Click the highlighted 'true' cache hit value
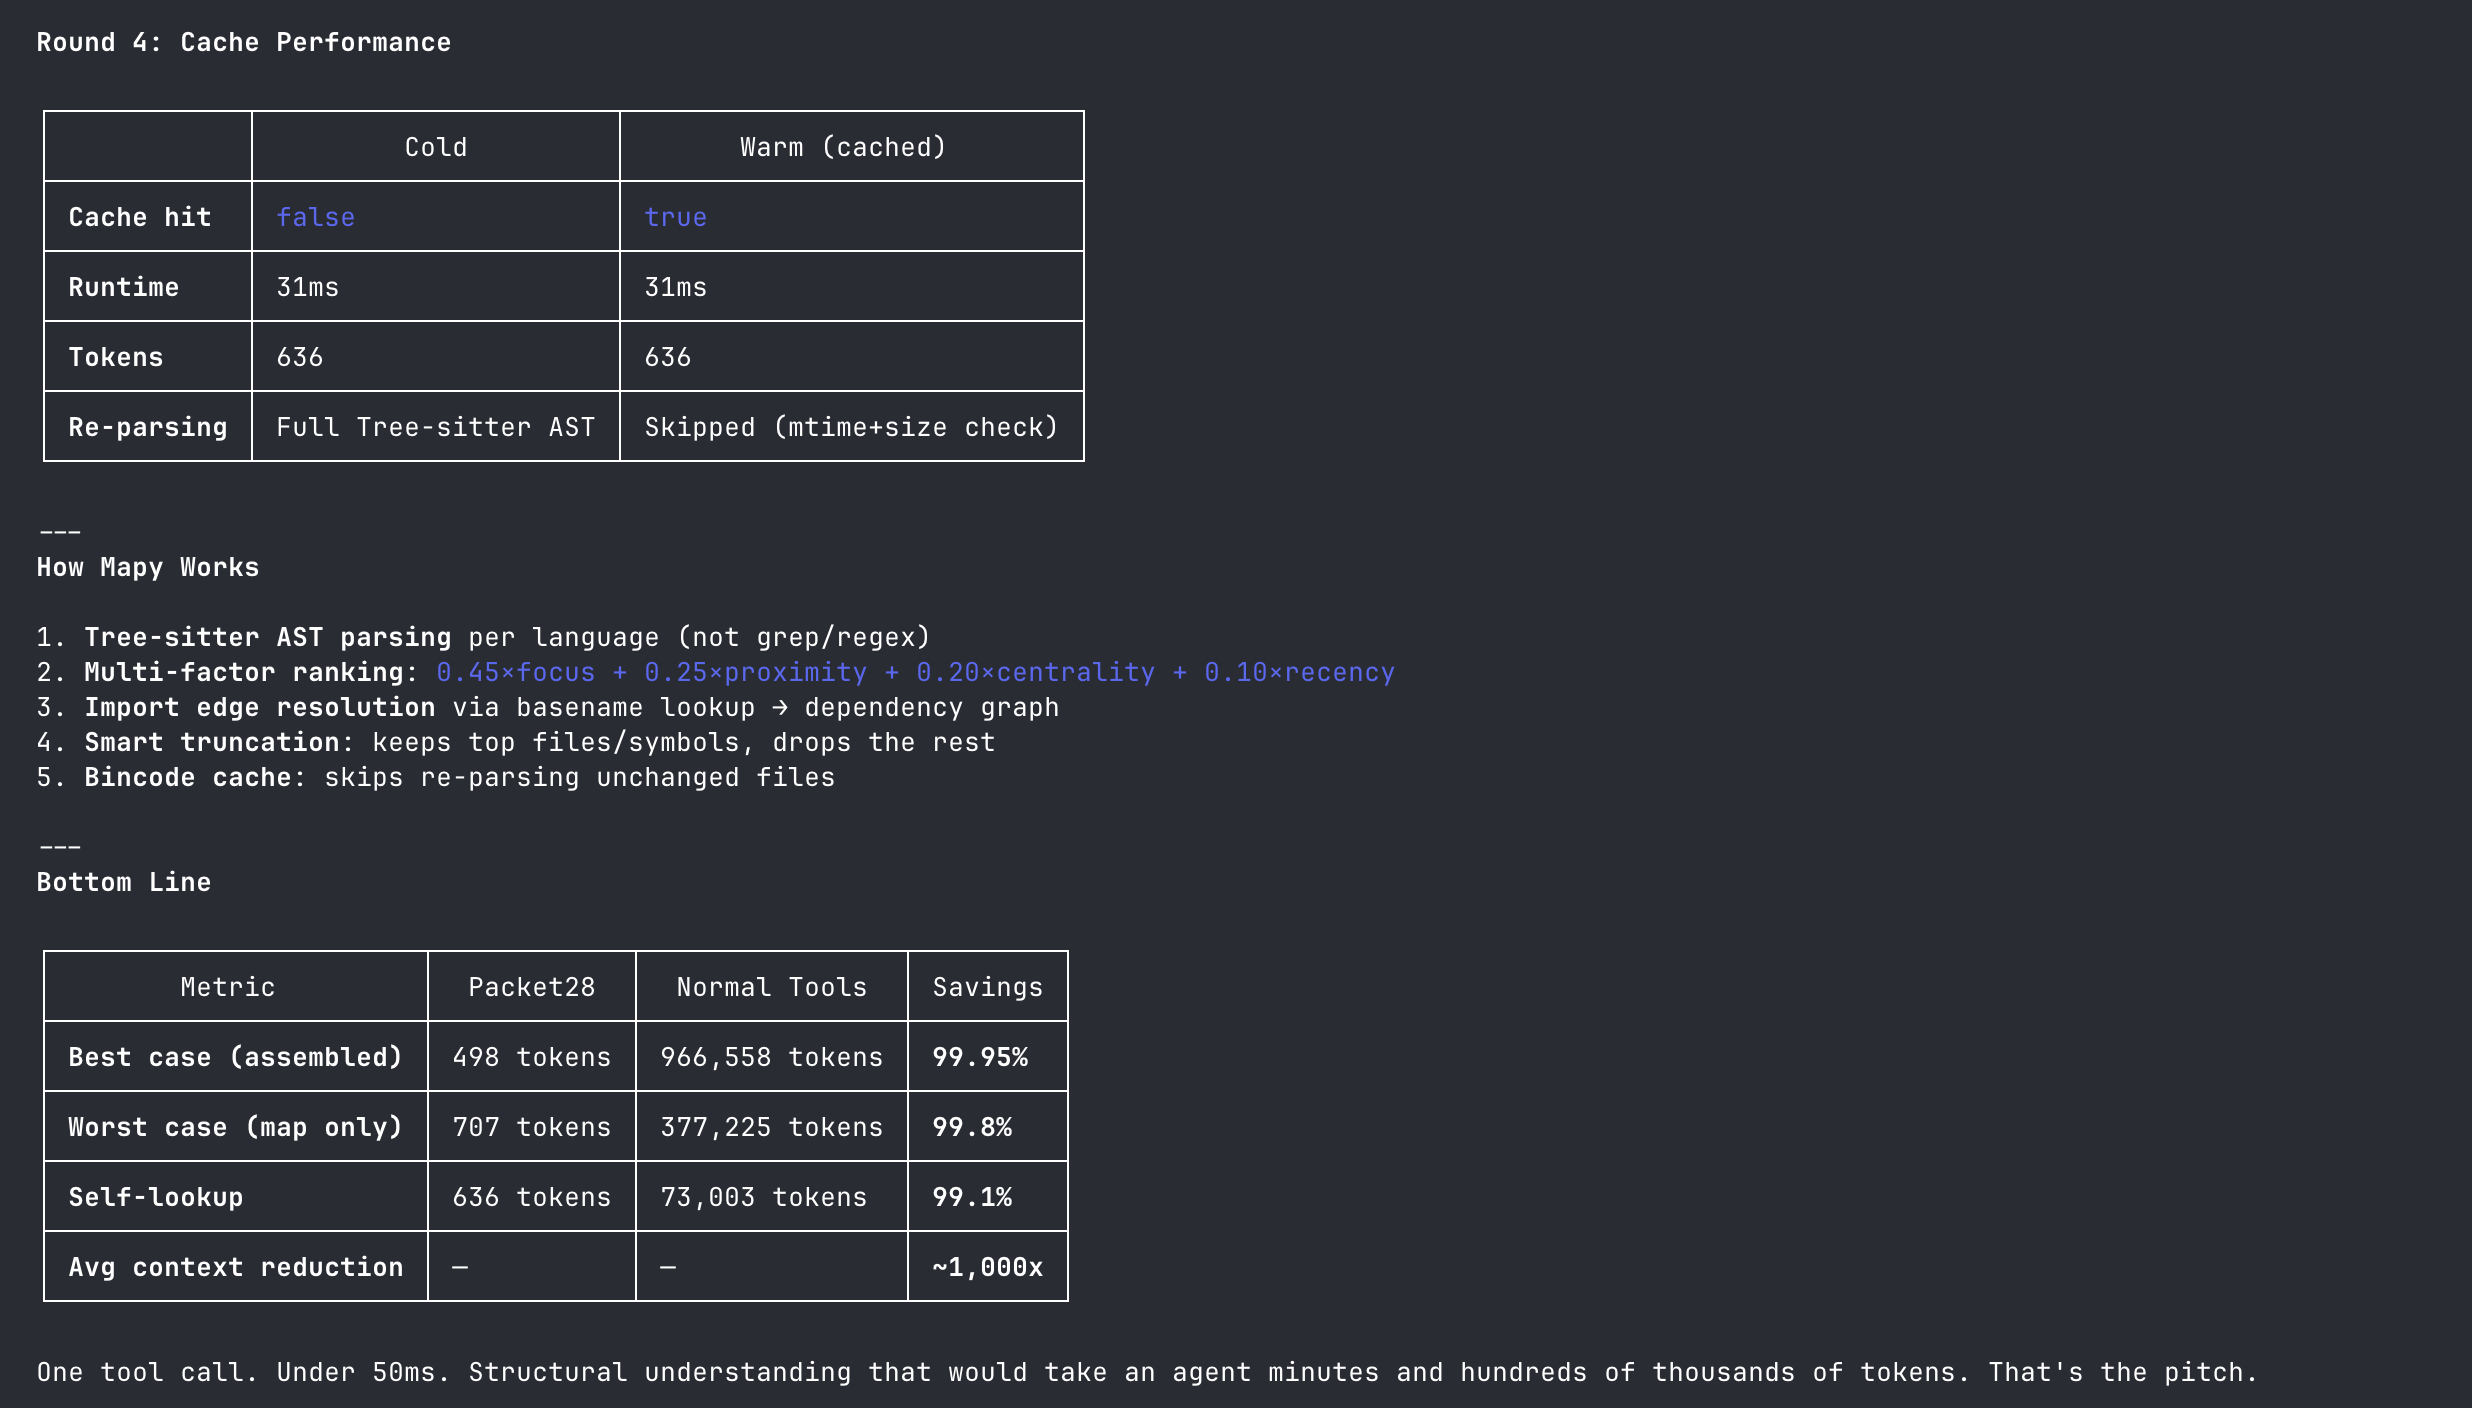 675,216
